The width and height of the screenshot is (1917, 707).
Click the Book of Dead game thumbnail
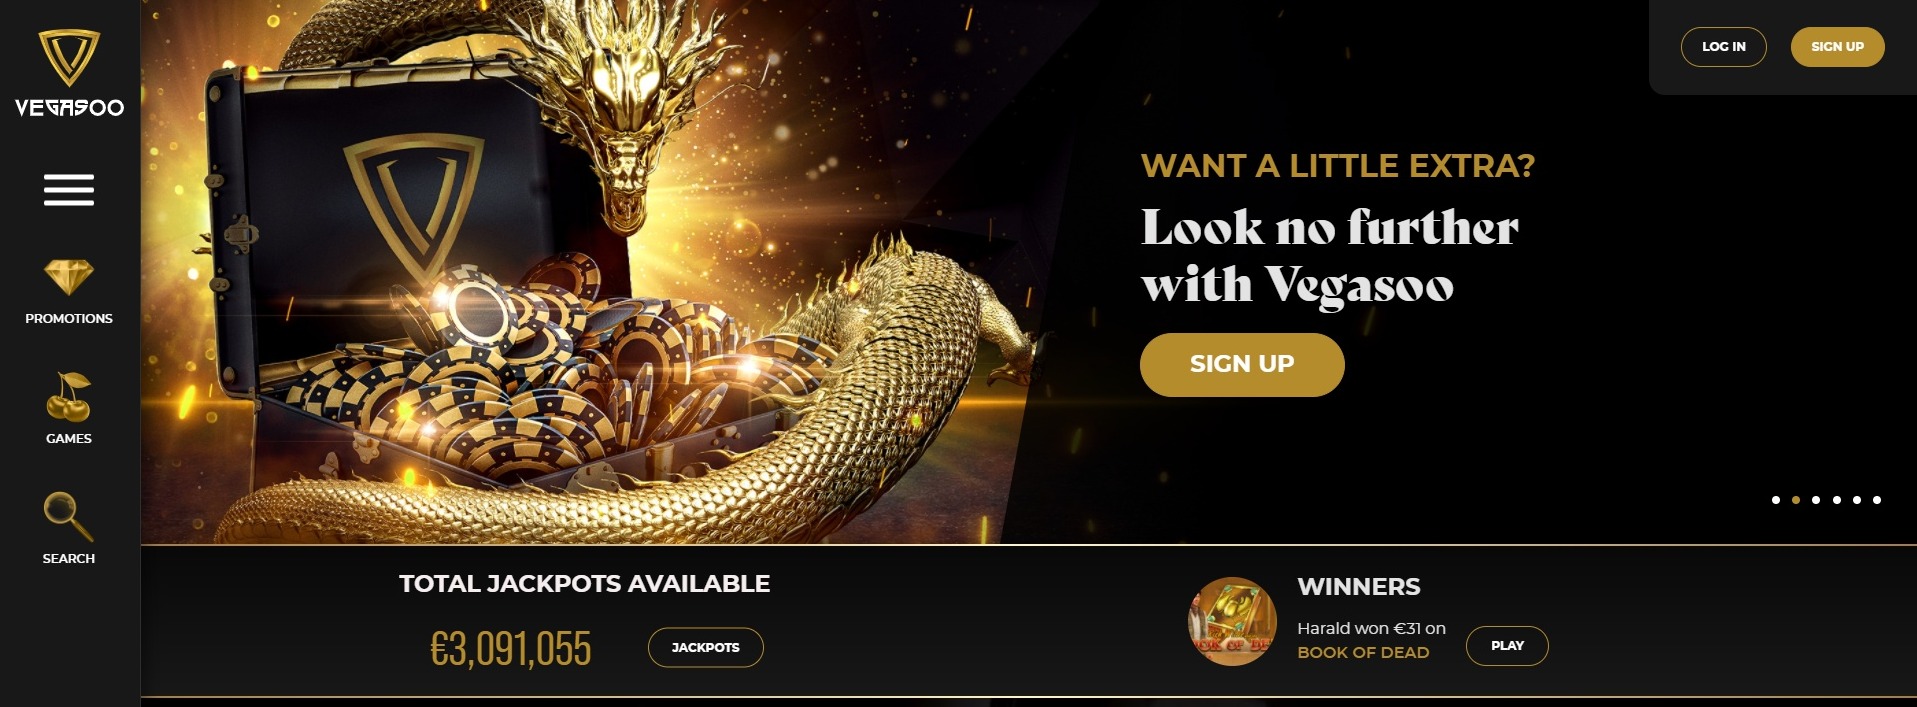coord(1232,622)
